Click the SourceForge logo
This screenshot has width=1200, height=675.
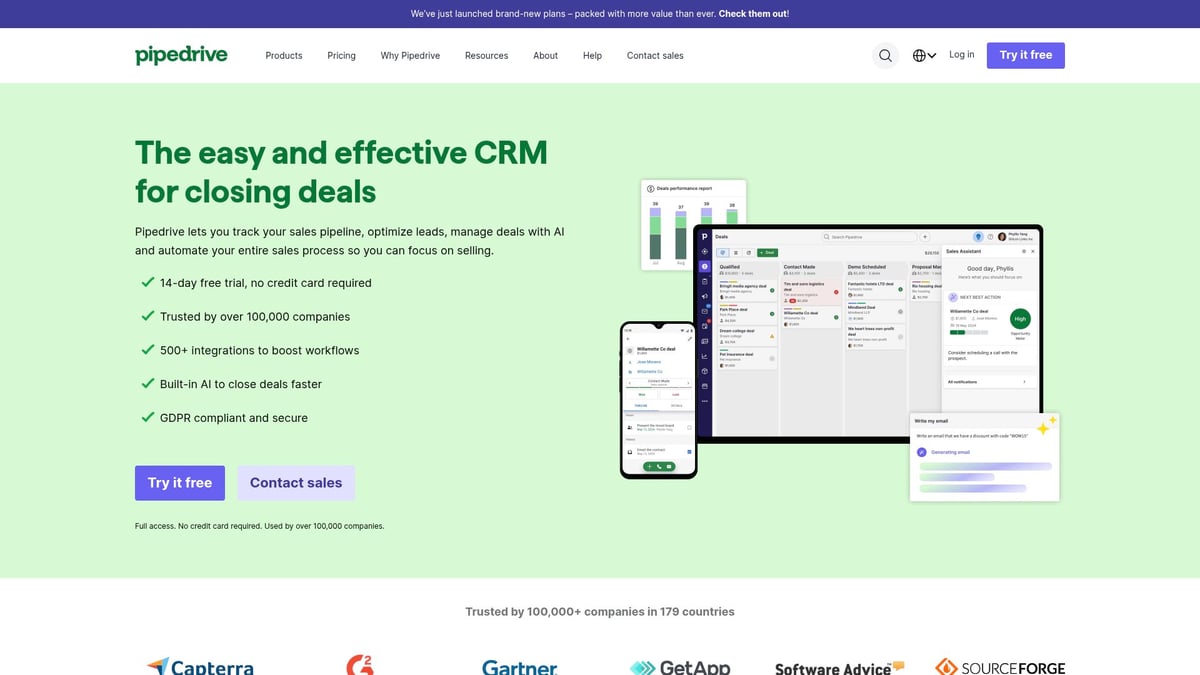point(1000,667)
